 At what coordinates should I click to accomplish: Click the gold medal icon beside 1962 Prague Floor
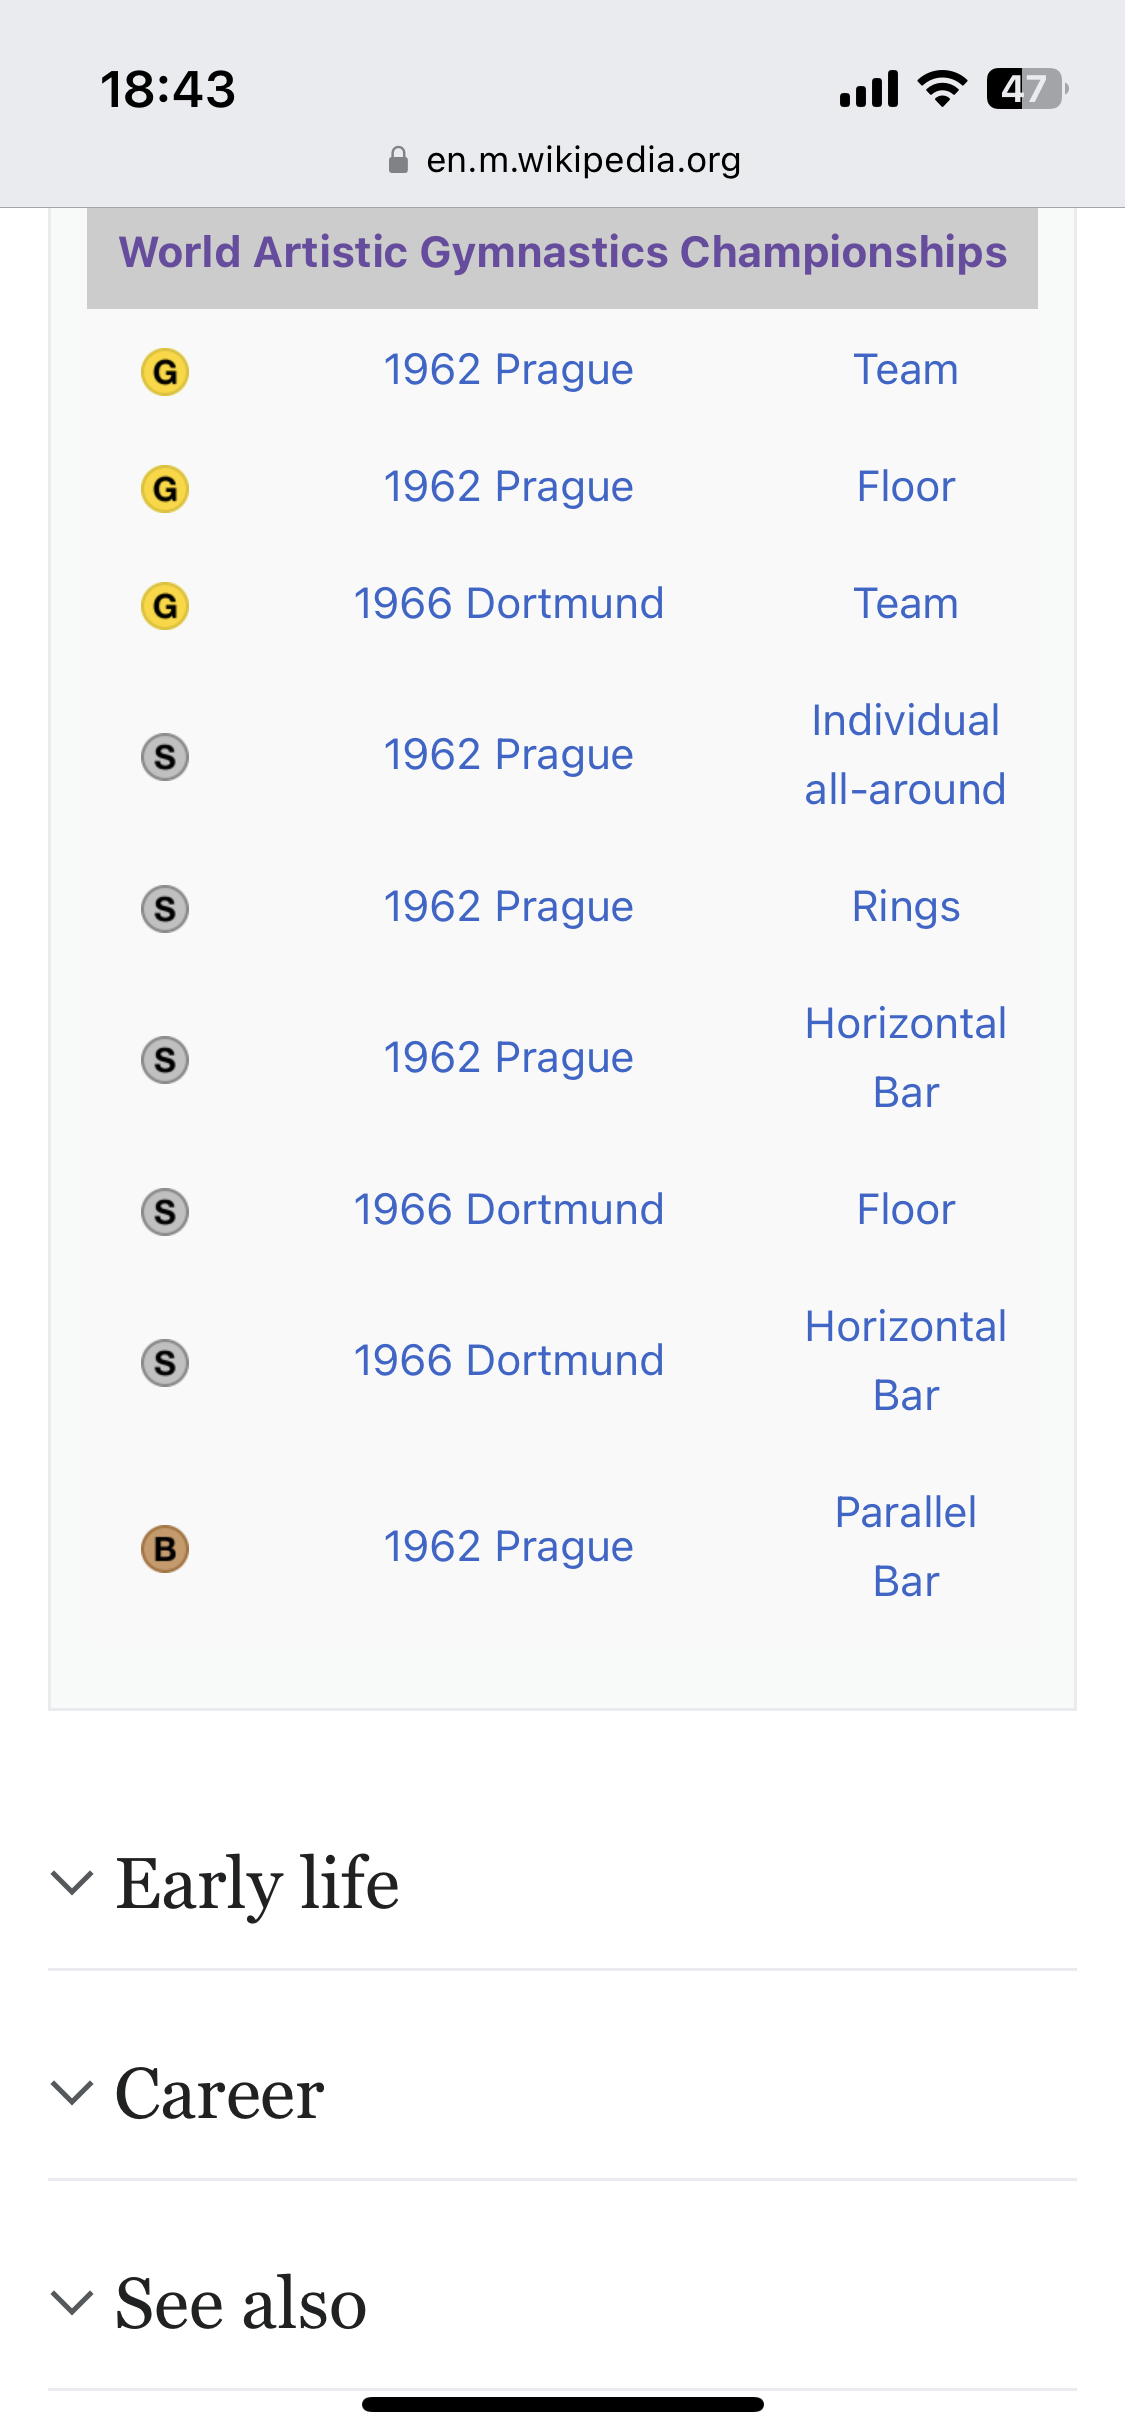165,489
